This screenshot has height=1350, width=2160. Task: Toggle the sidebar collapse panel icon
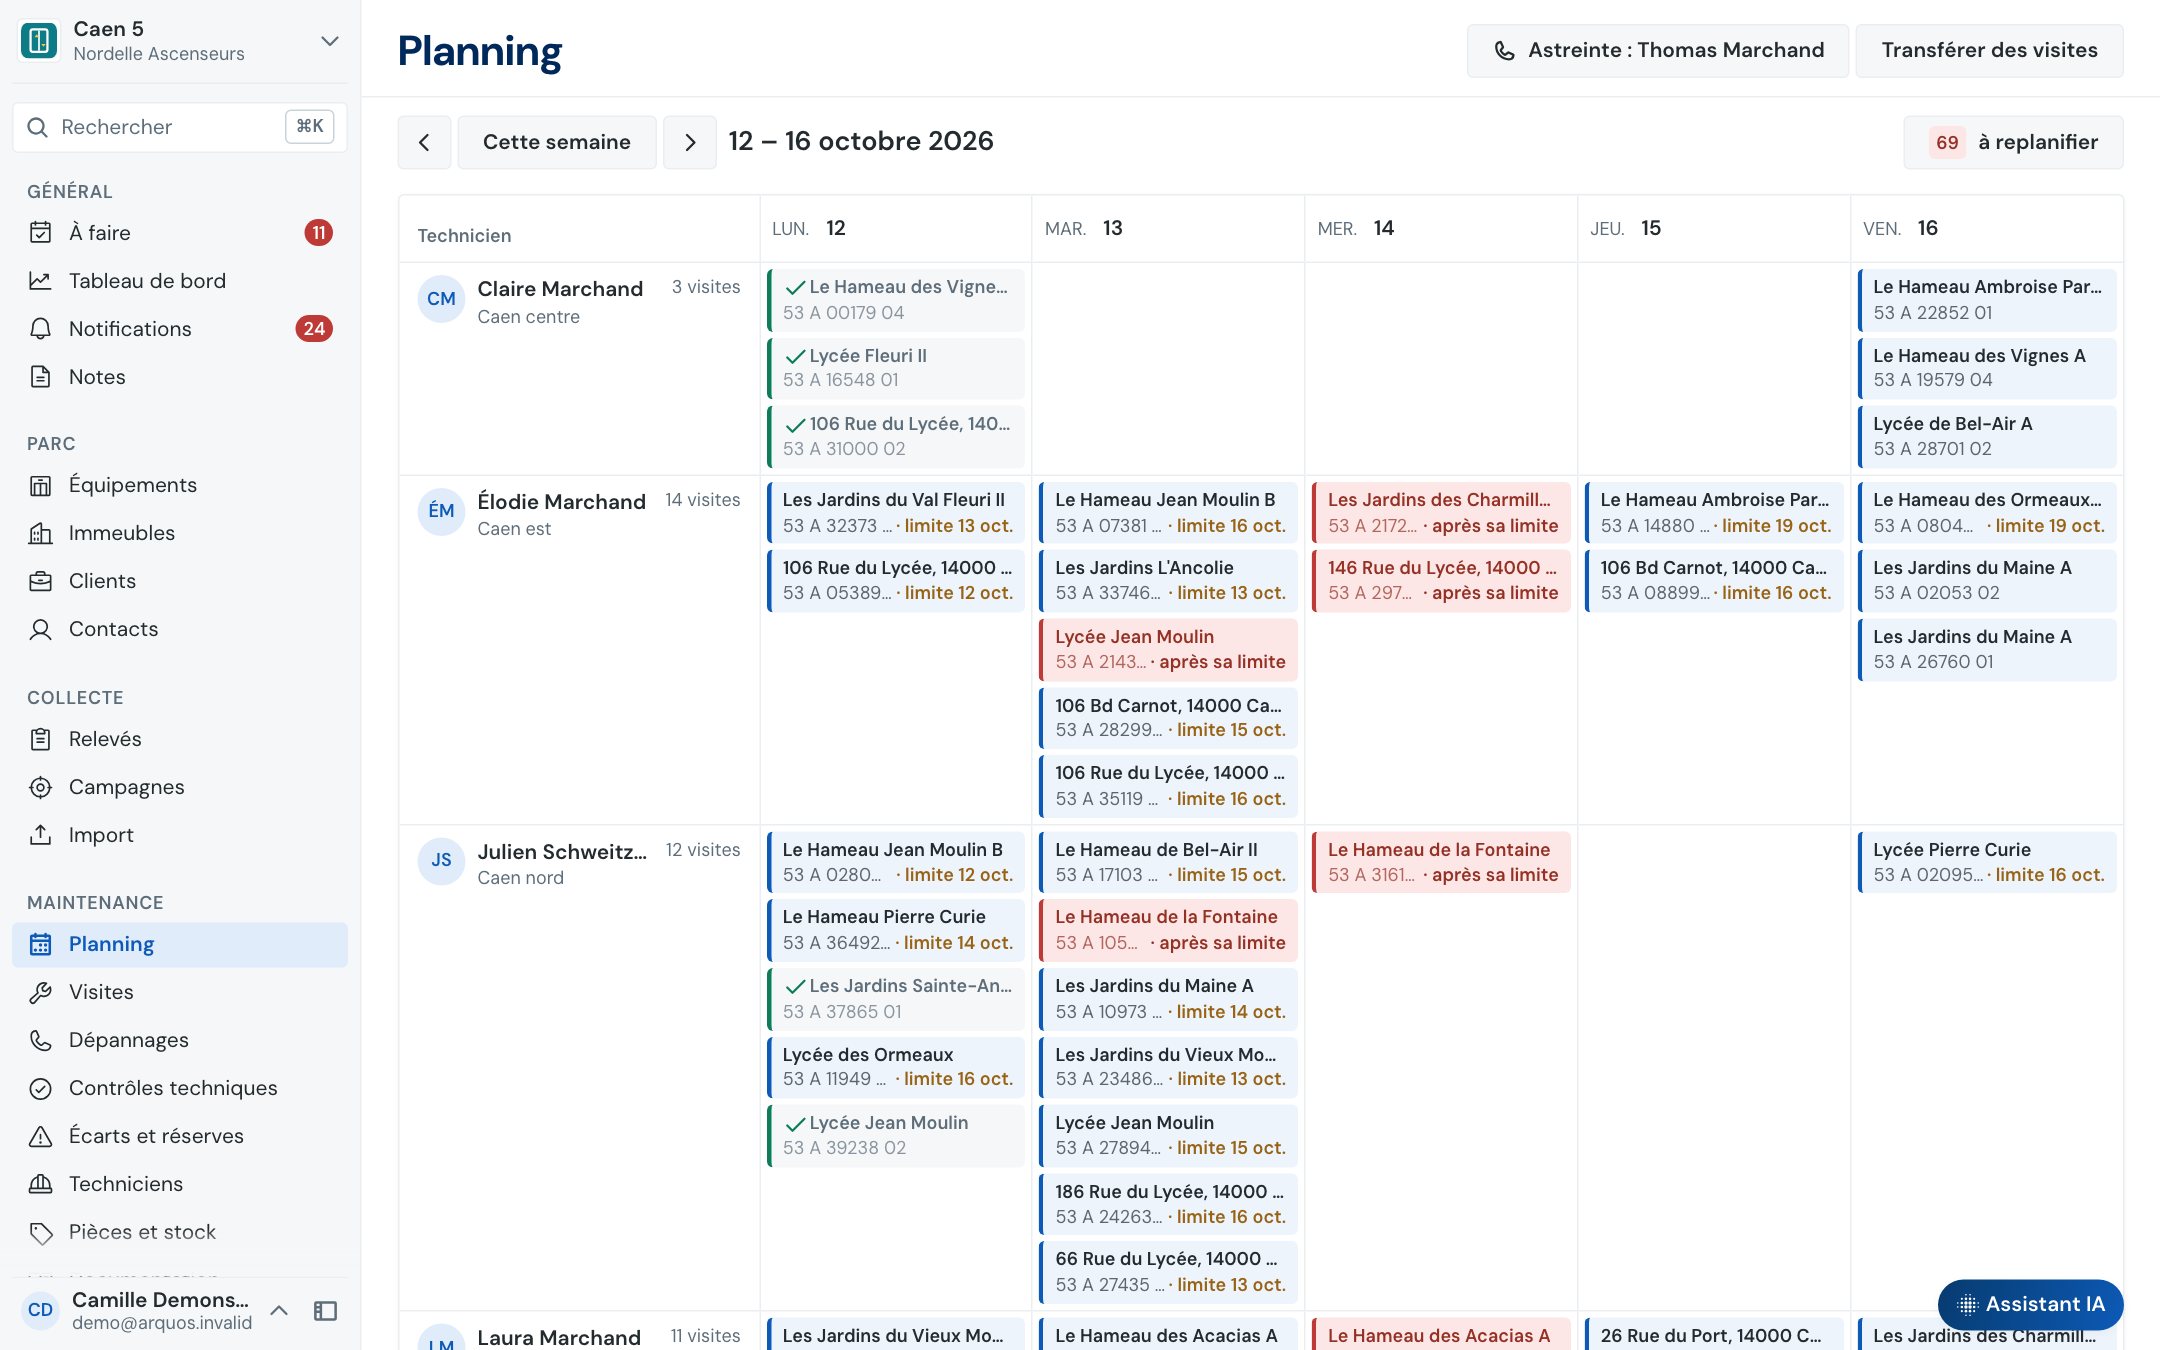325,1311
